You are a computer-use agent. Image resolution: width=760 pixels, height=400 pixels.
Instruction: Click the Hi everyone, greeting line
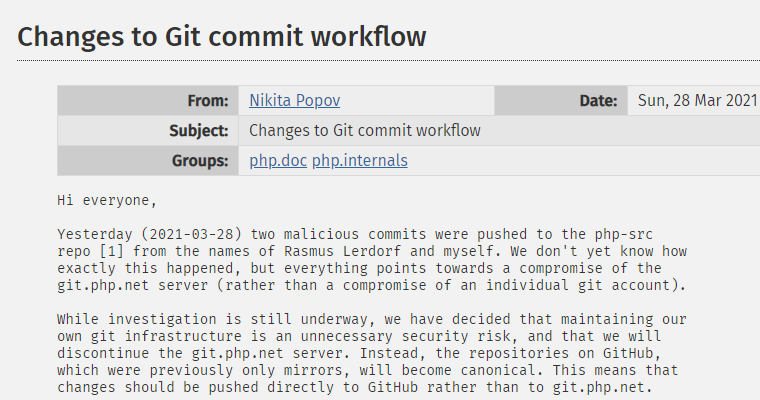(x=107, y=200)
